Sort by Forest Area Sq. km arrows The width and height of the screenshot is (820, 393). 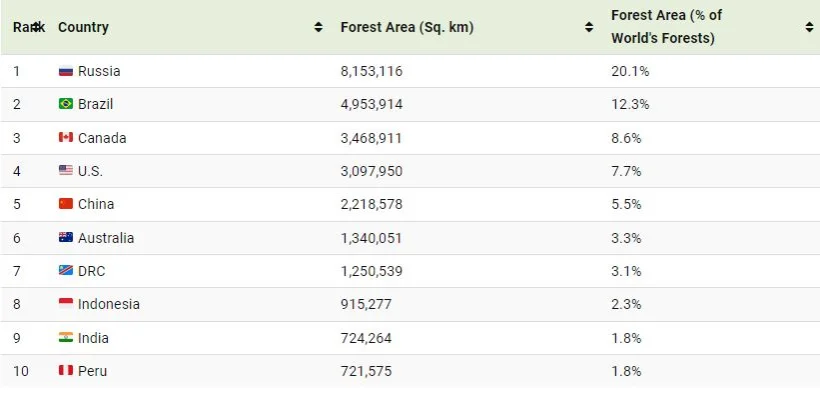coord(589,27)
